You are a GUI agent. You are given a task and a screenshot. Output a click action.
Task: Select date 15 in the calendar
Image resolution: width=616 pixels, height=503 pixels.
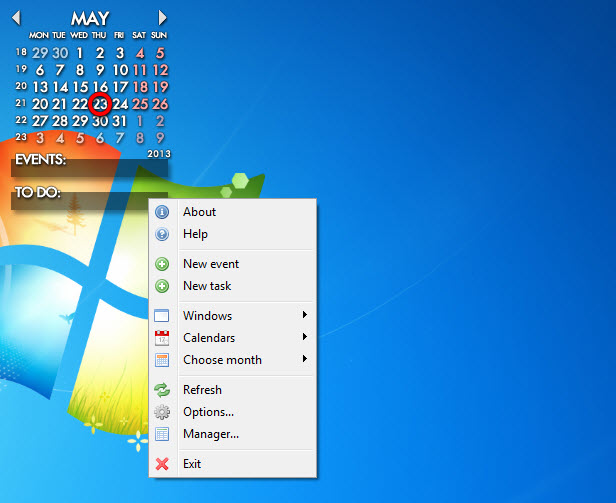(x=80, y=87)
